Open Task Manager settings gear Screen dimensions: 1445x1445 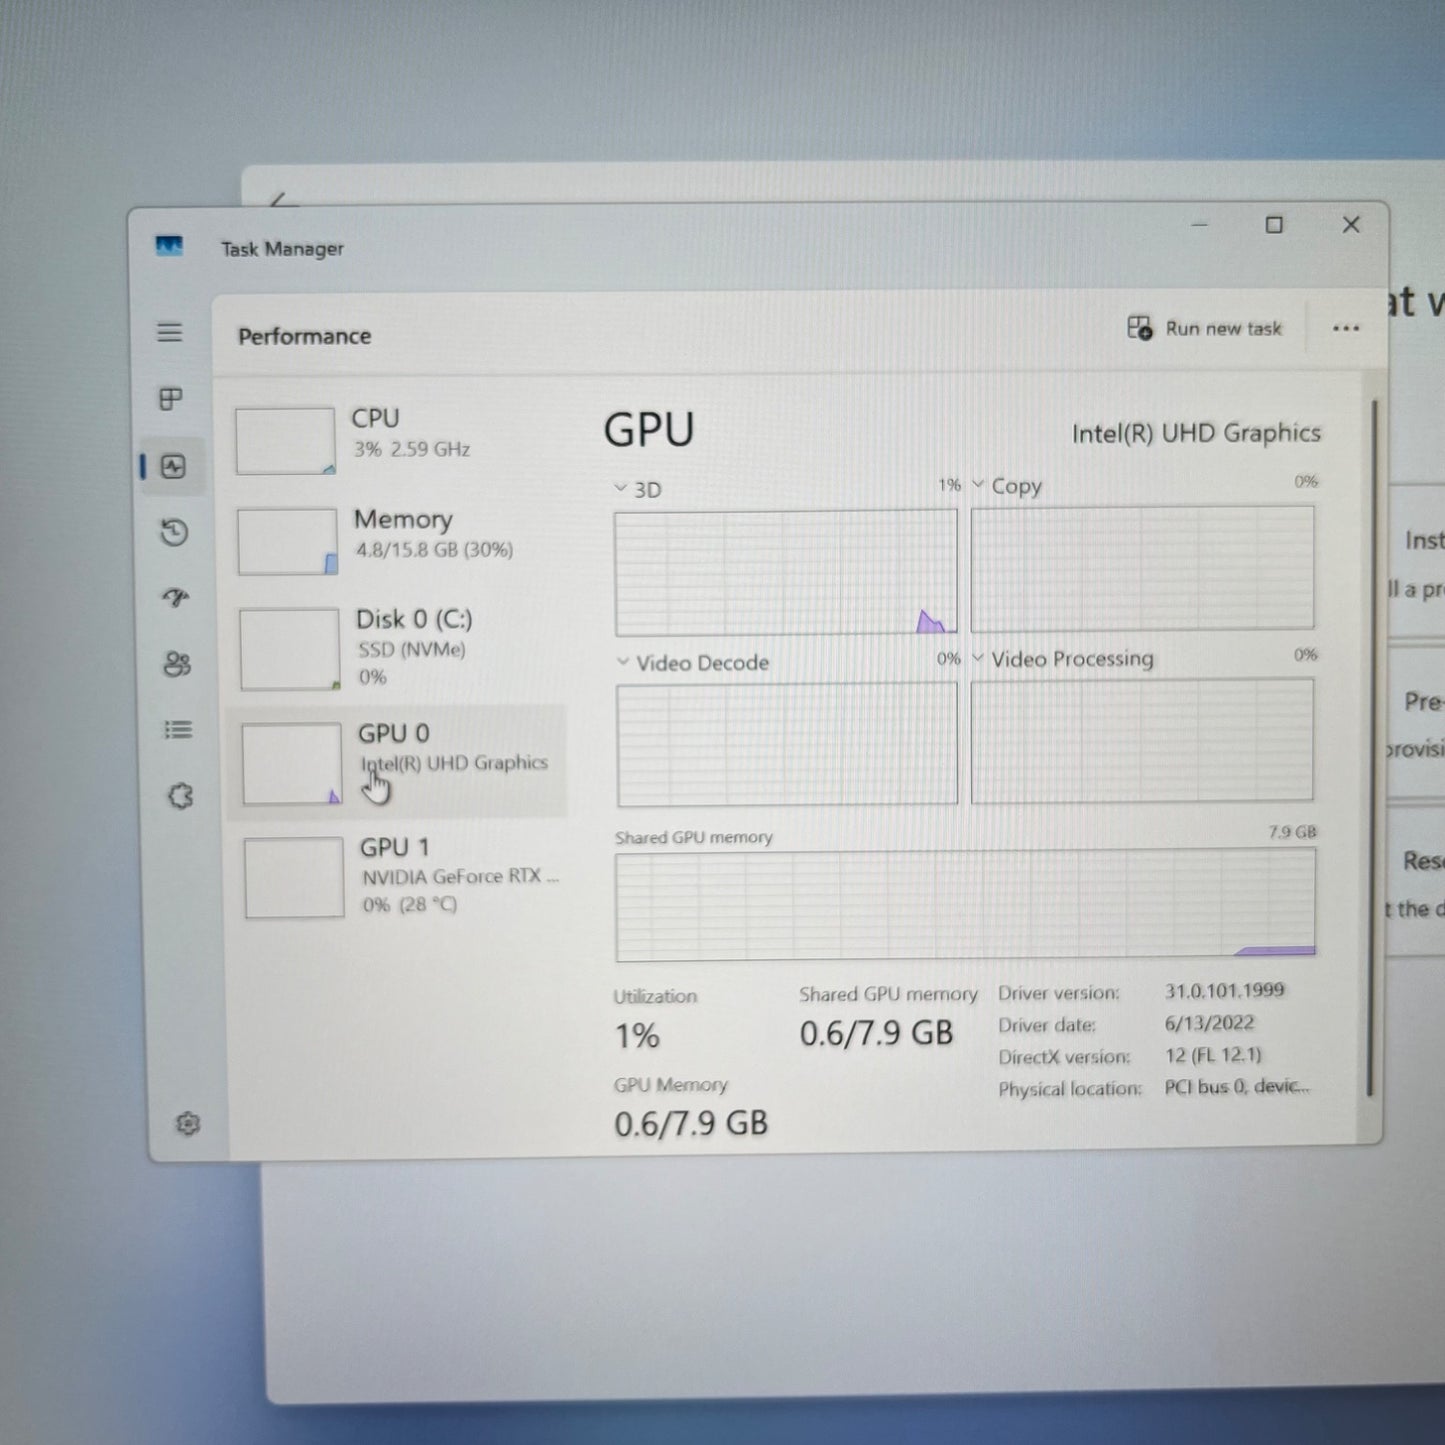[x=187, y=1124]
